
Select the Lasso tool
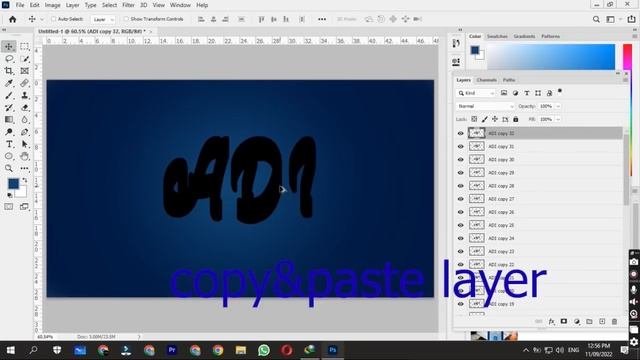(9, 59)
